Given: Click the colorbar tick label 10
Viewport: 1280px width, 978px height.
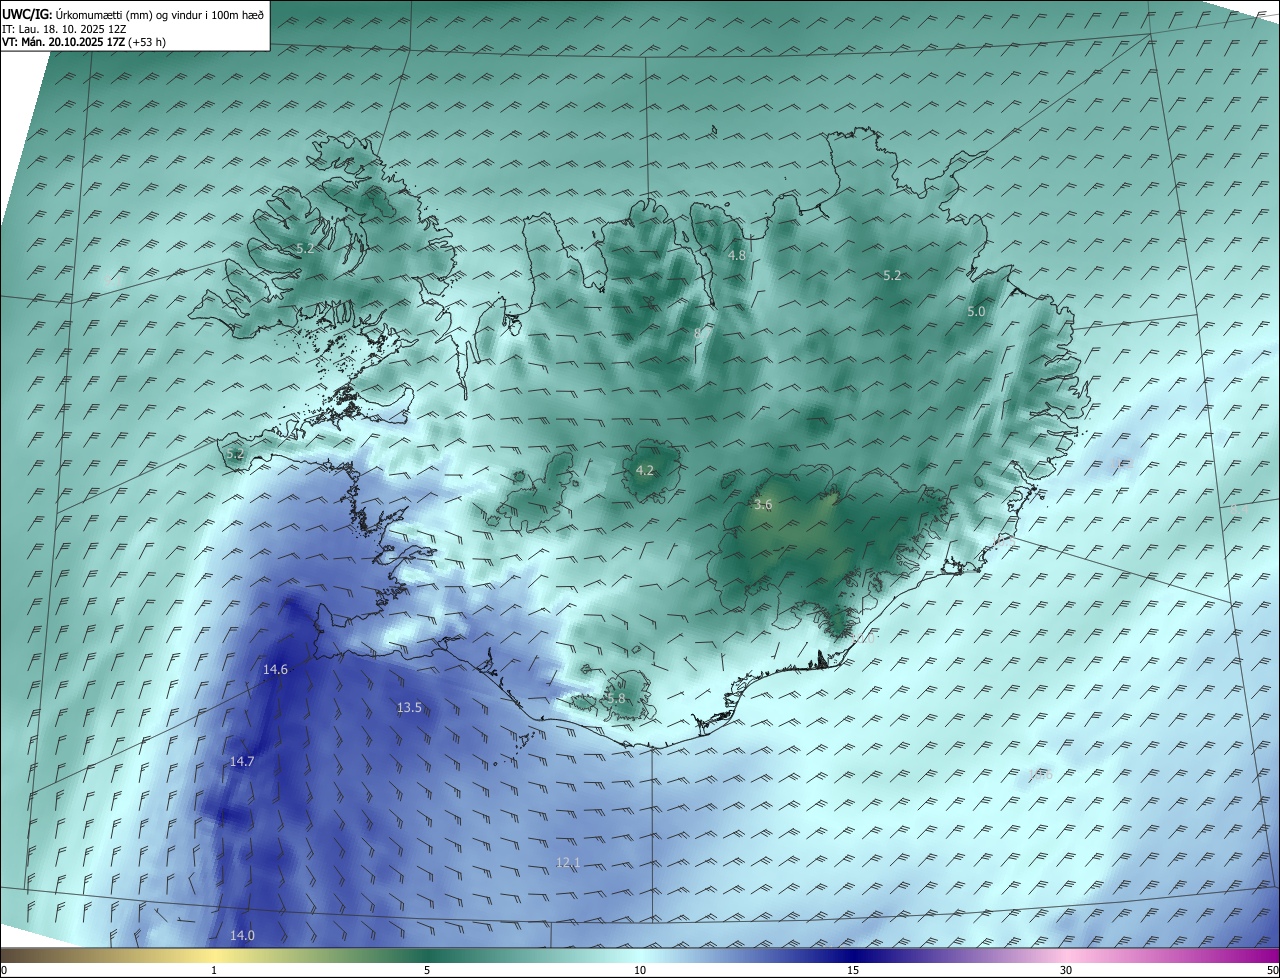Looking at the screenshot, I should click(640, 971).
